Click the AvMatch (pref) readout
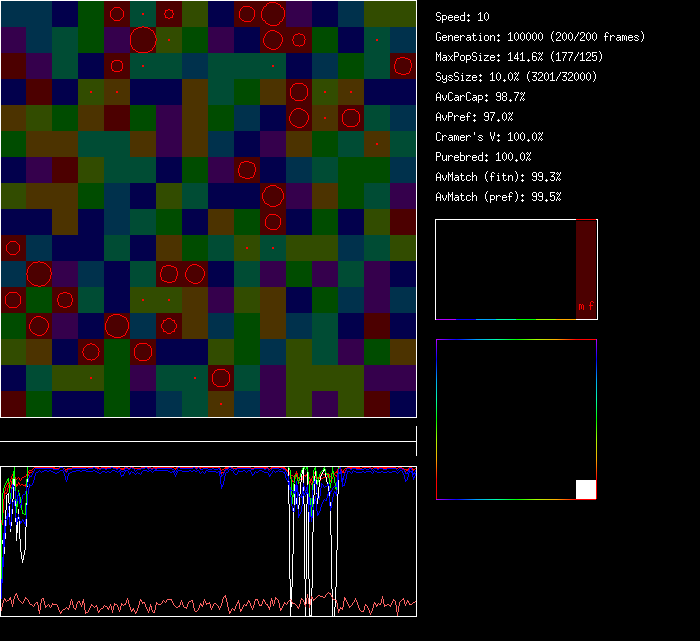Viewport: 700px width, 641px height. 498,197
